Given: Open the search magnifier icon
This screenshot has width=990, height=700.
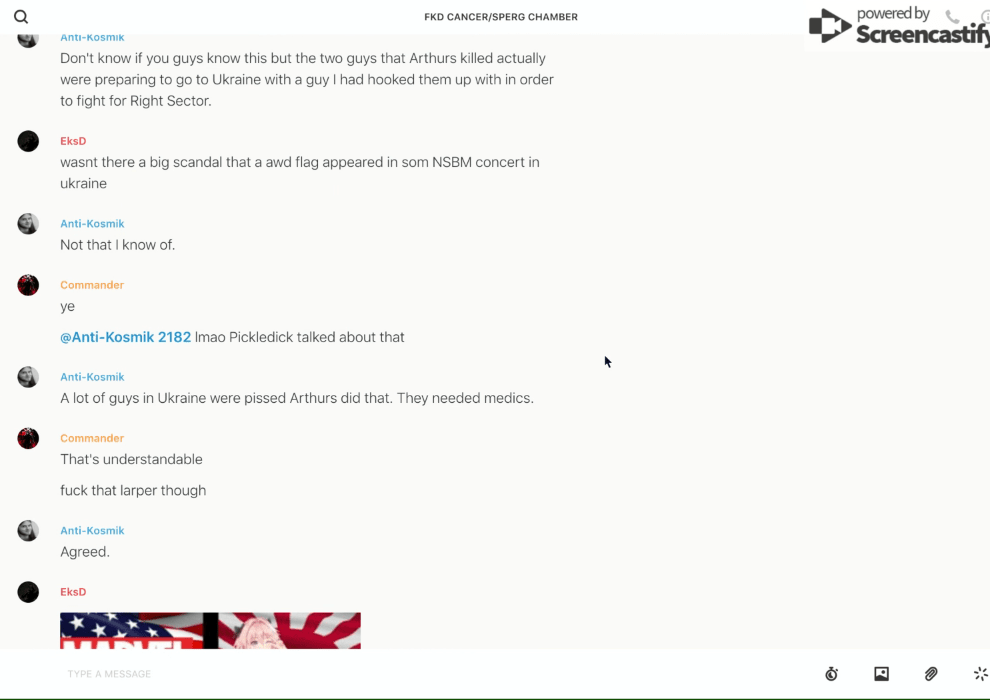Looking at the screenshot, I should [x=21, y=17].
